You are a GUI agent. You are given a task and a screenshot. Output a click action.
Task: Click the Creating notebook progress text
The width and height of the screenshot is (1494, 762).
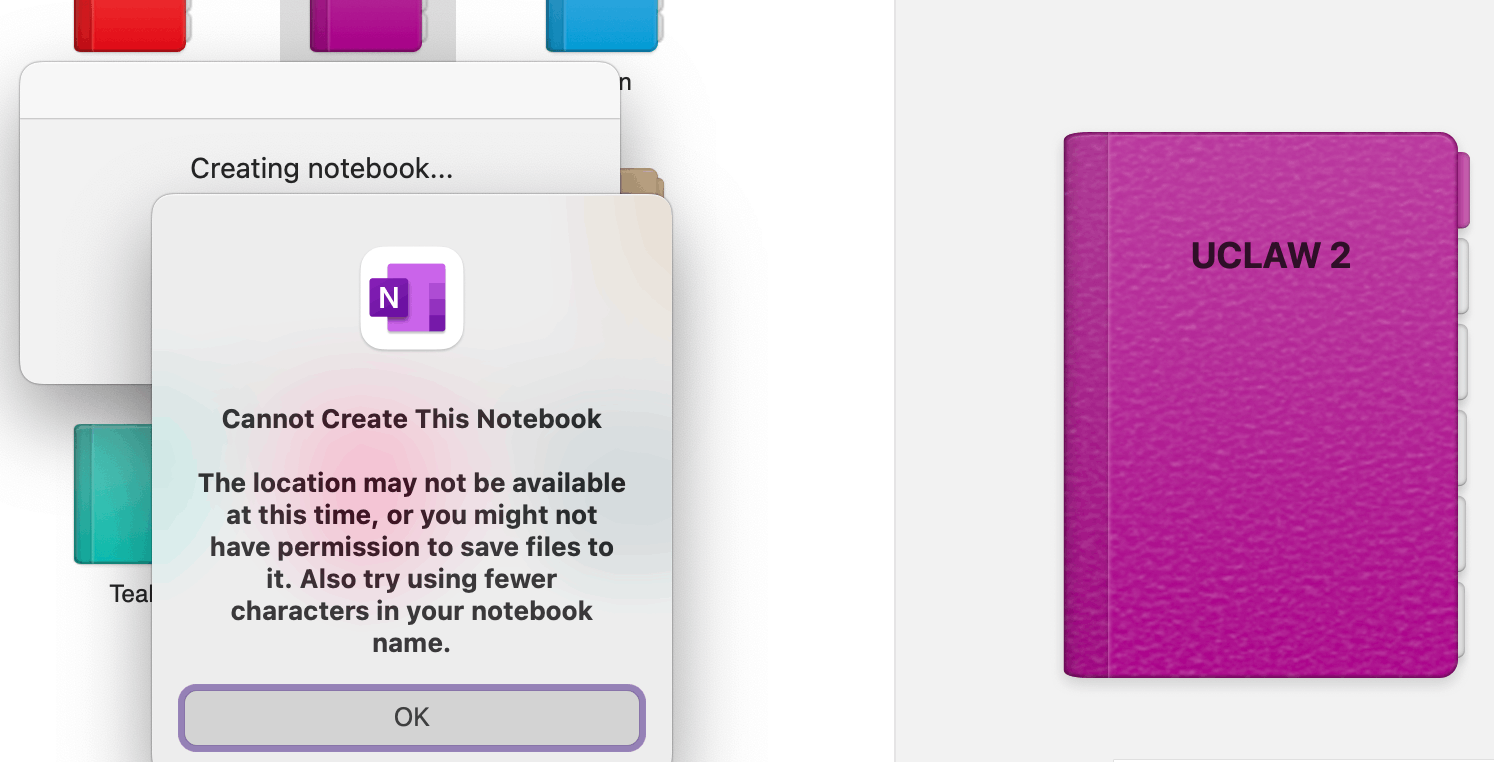coord(322,168)
